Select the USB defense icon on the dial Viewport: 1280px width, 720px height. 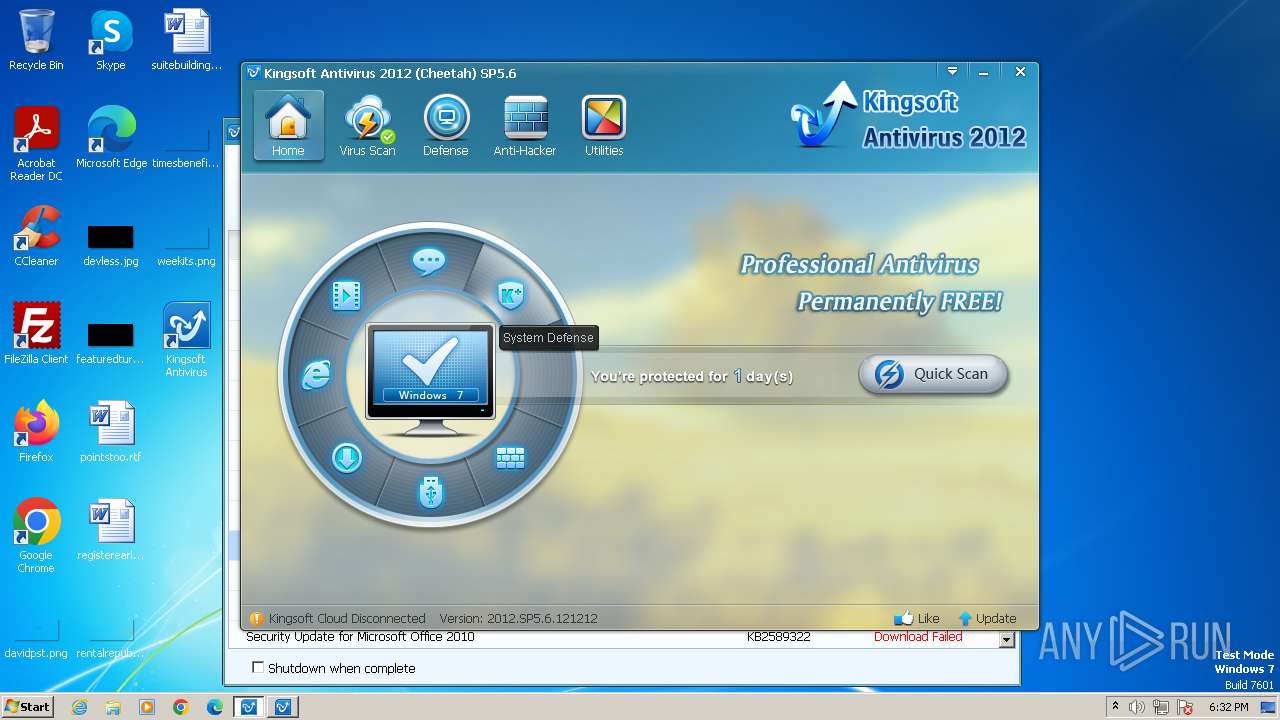tap(431, 491)
